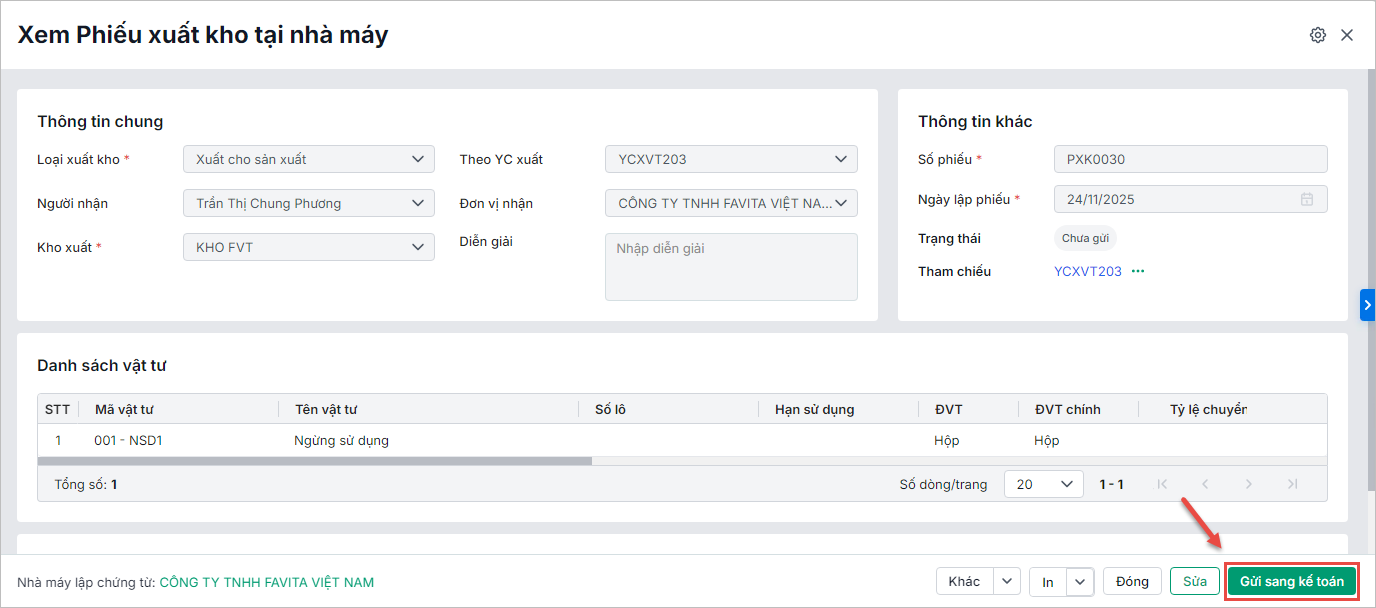Click the Gửi sang kế toán button

[x=1291, y=582]
